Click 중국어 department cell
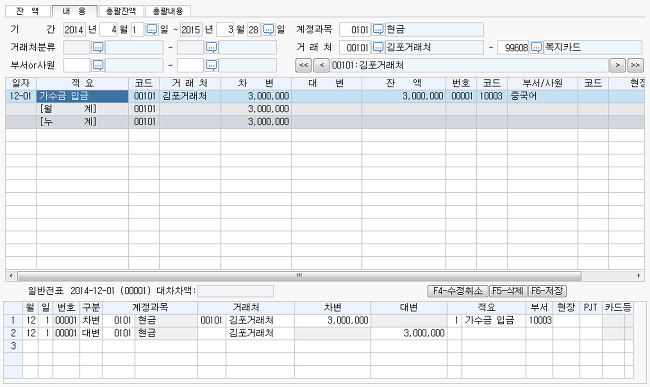This screenshot has width=650, height=387. (542, 96)
